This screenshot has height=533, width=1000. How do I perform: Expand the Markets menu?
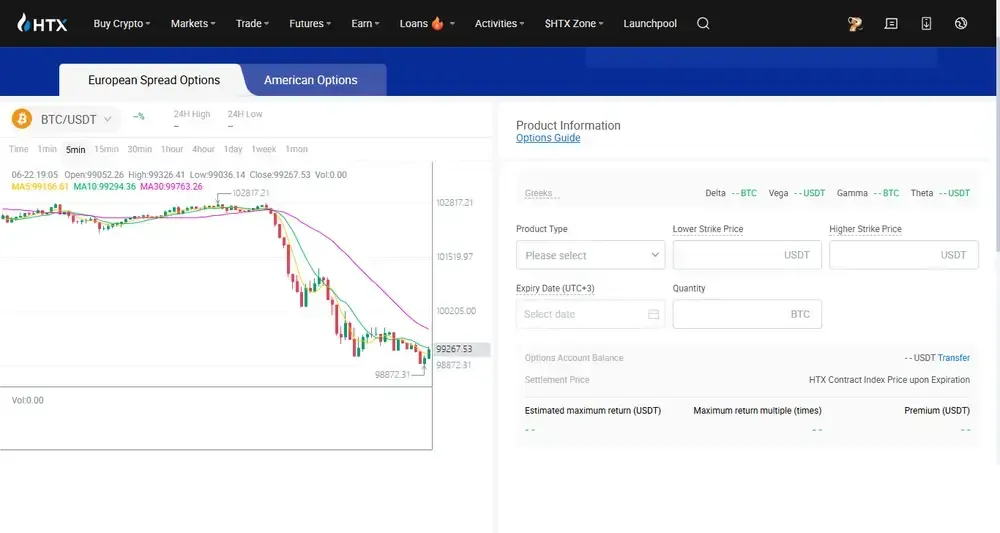193,24
